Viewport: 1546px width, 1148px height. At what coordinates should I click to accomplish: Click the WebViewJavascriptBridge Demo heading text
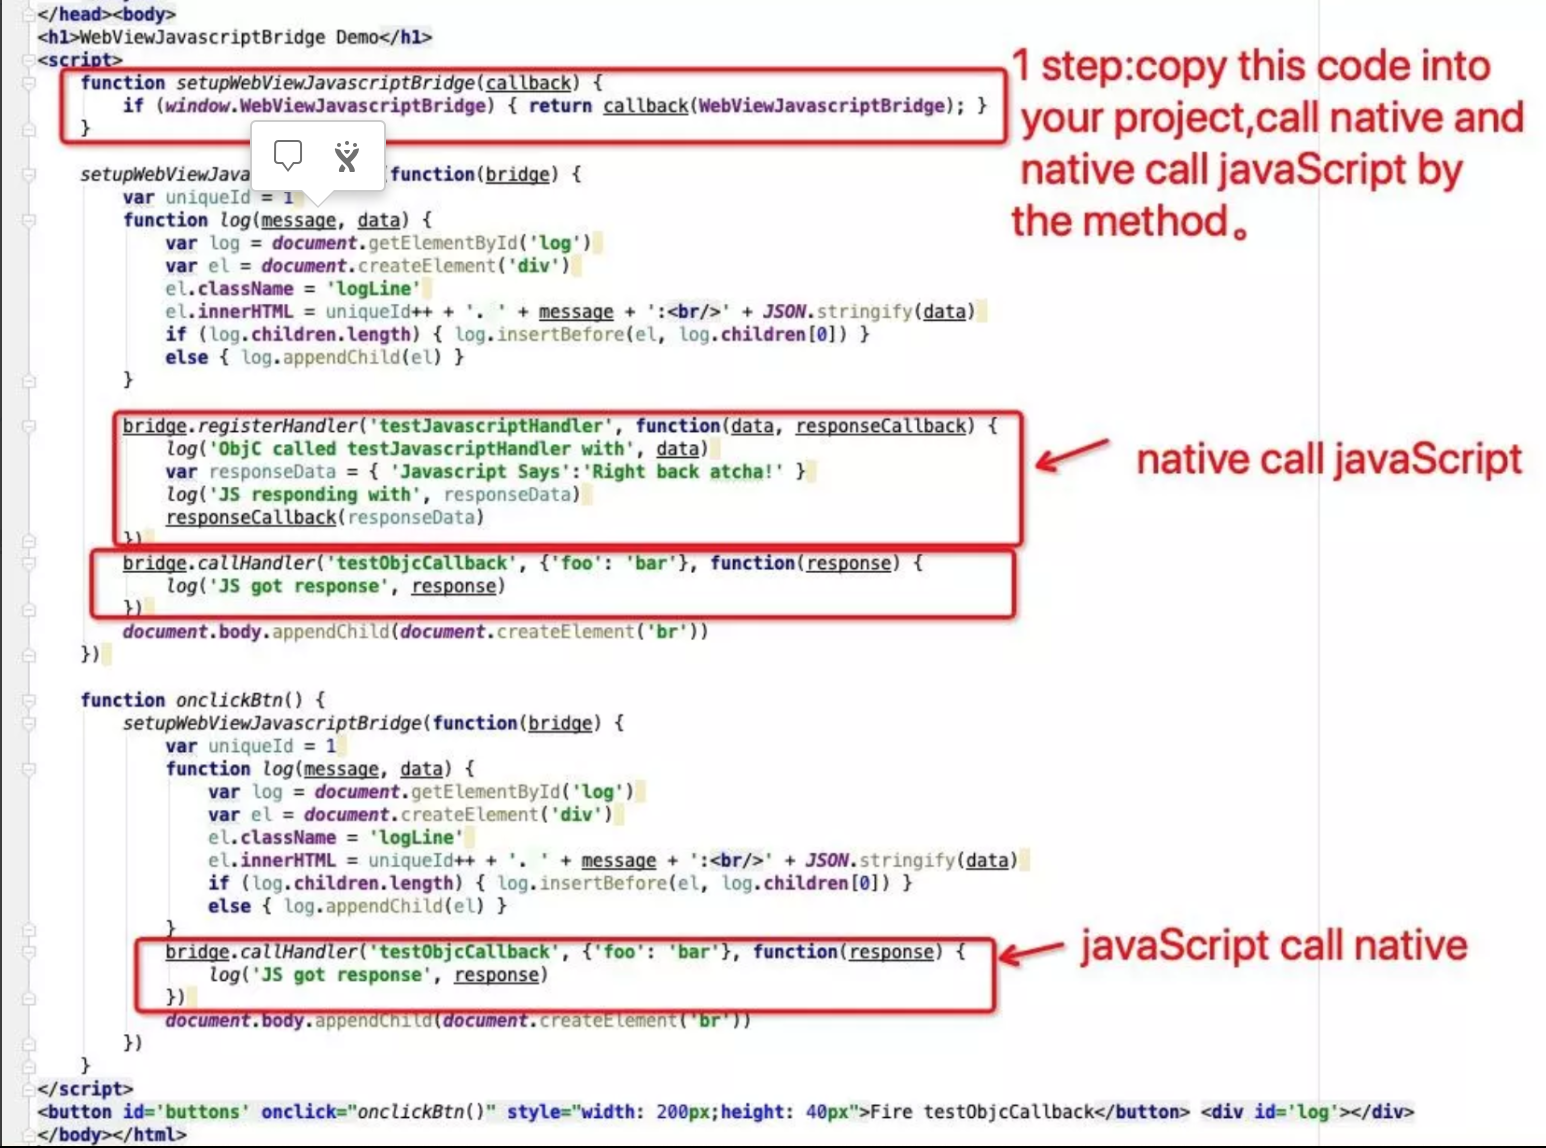click(229, 37)
